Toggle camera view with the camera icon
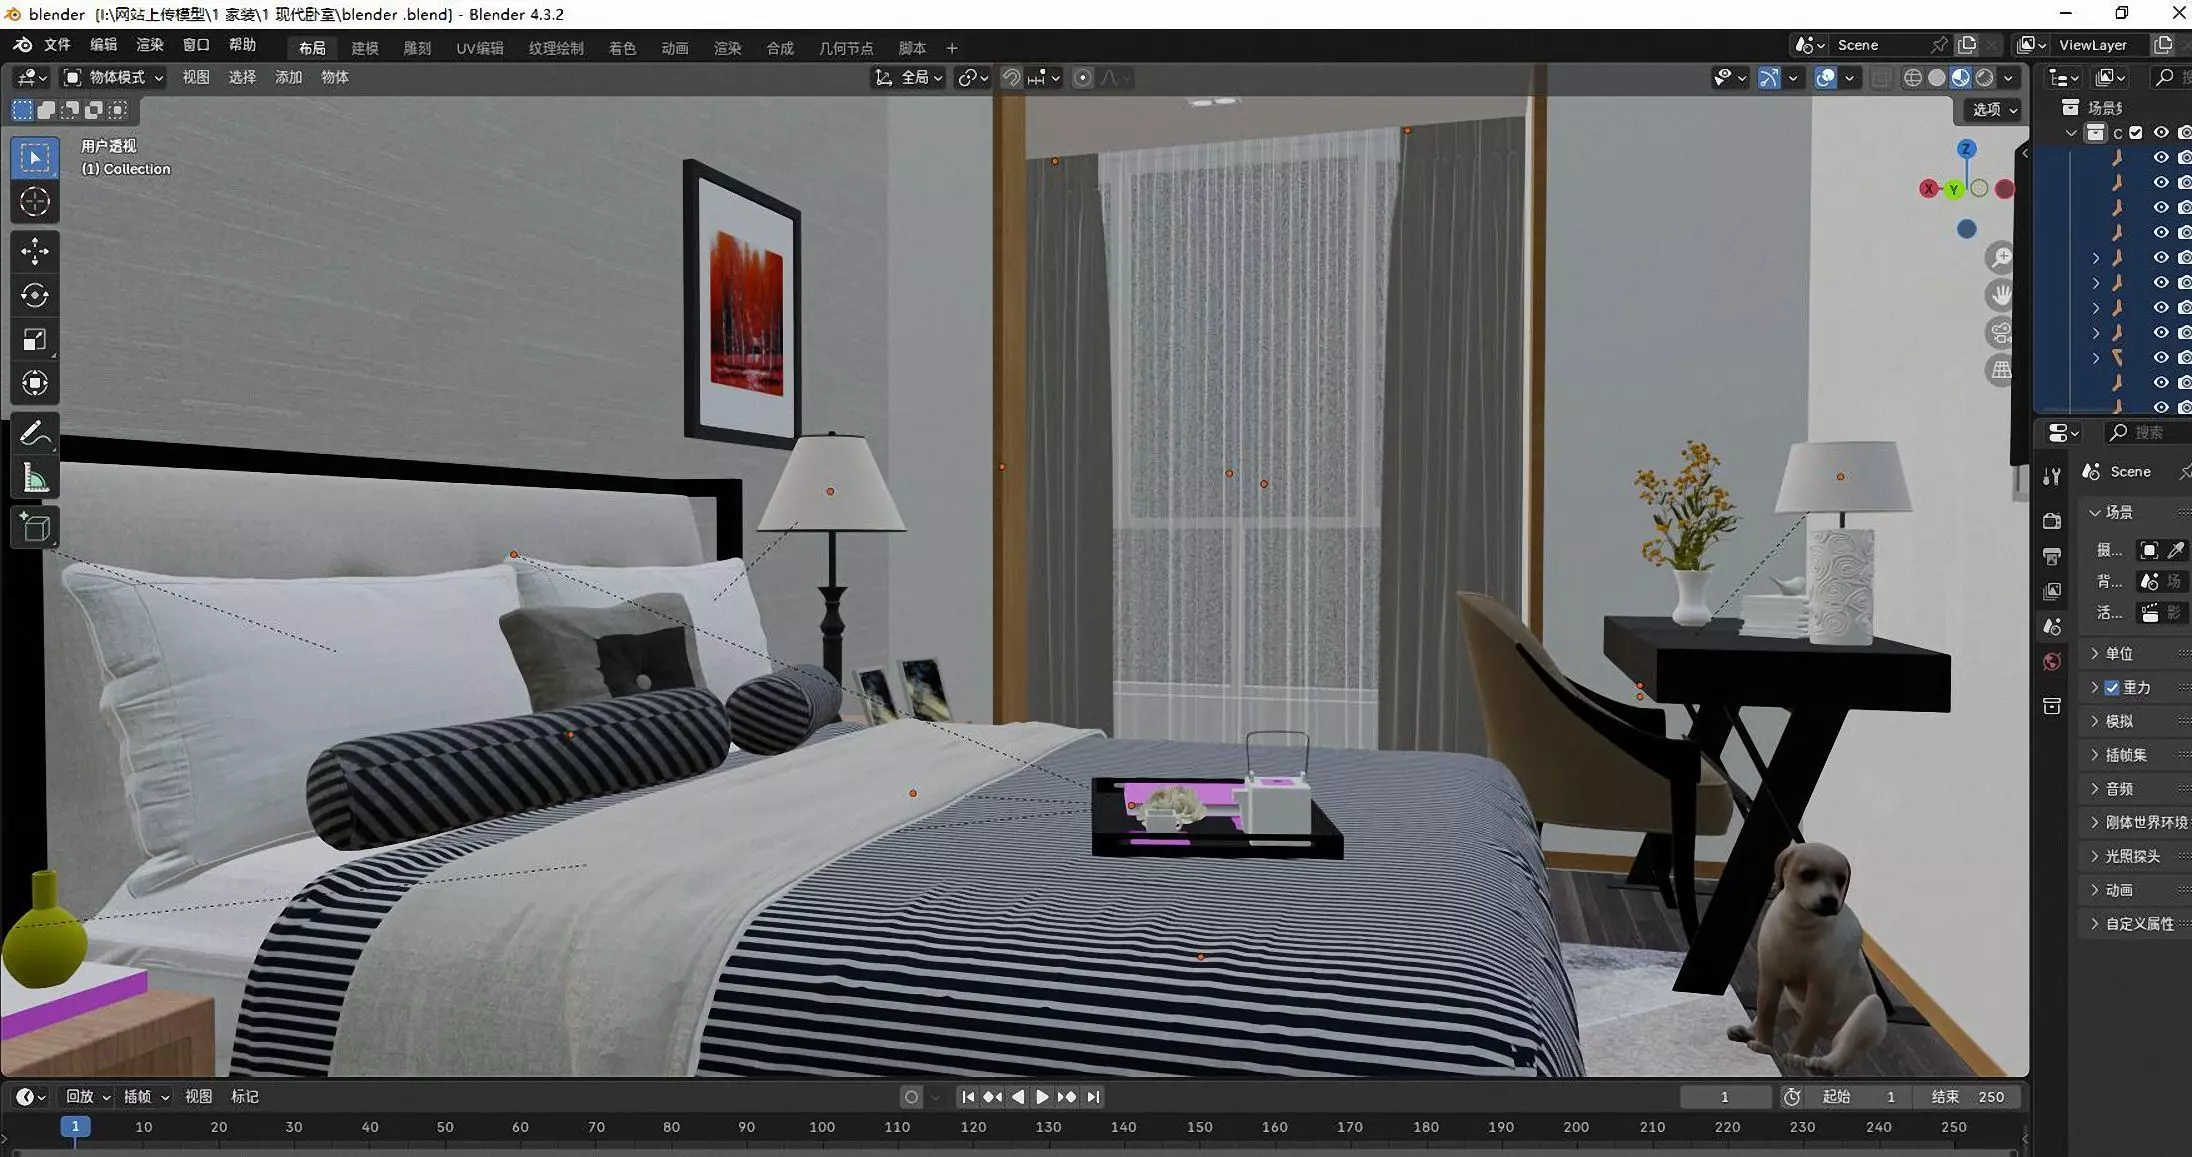 pyautogui.click(x=2000, y=333)
